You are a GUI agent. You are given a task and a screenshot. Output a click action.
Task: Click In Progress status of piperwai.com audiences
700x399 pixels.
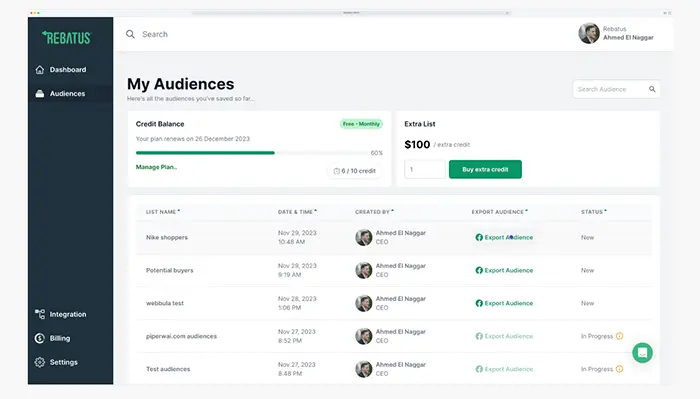click(597, 337)
